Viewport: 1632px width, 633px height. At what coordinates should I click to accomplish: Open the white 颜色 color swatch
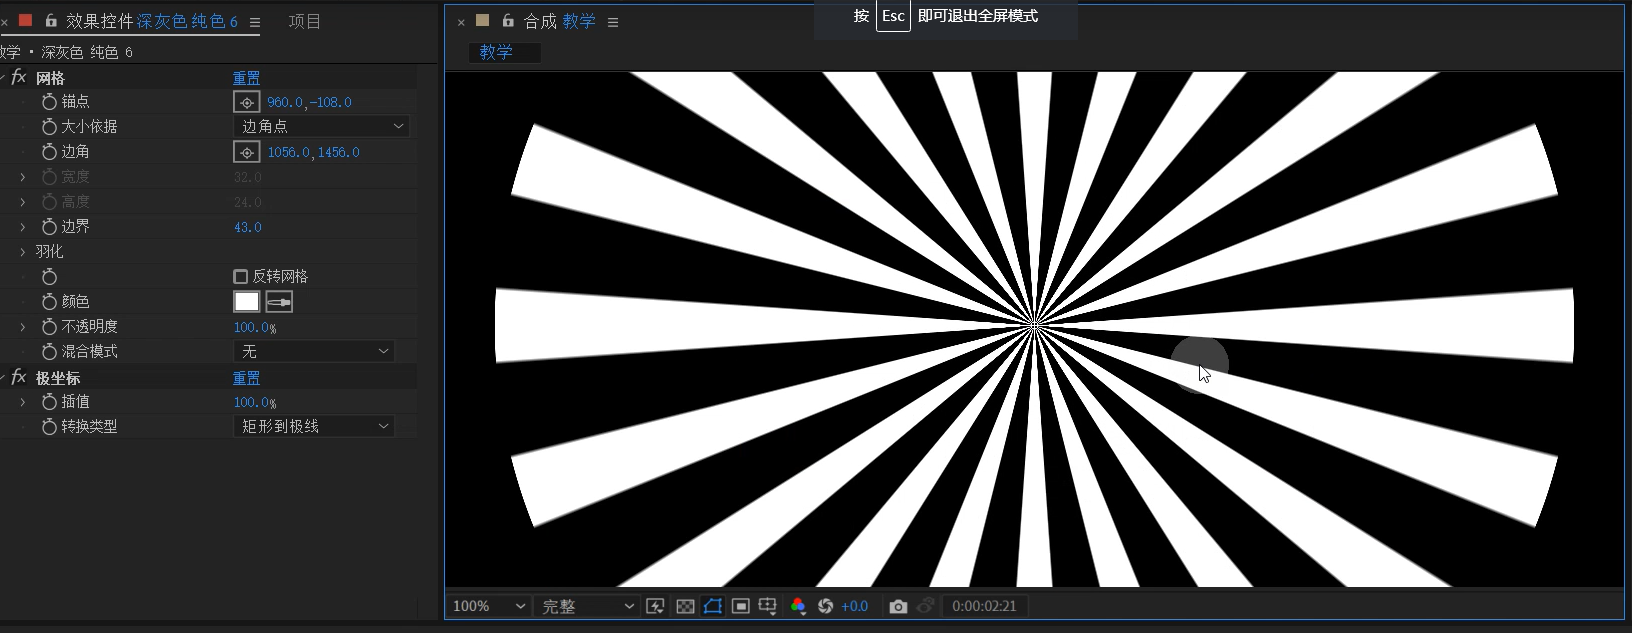[x=246, y=302]
